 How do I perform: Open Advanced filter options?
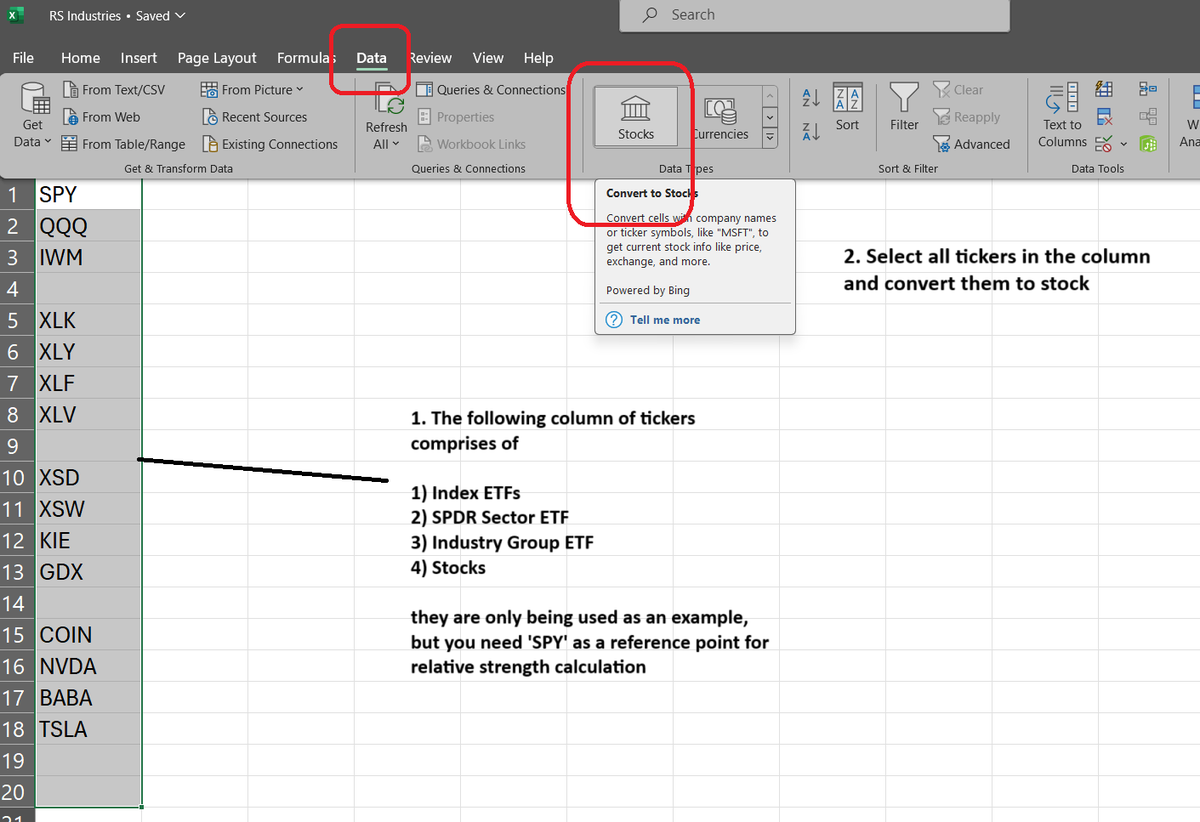click(971, 144)
